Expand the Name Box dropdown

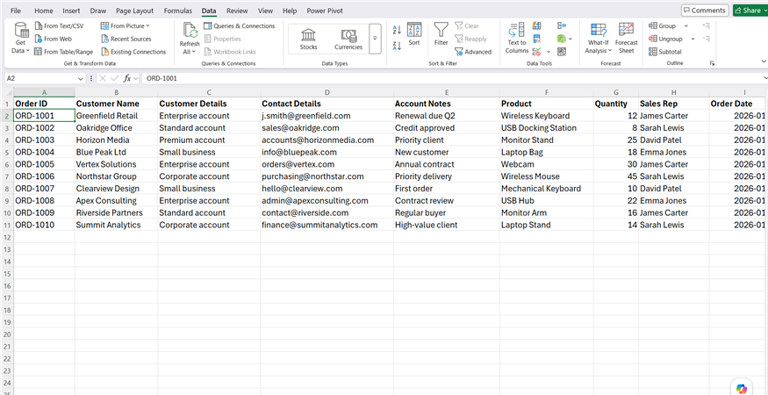pyautogui.click(x=80, y=78)
